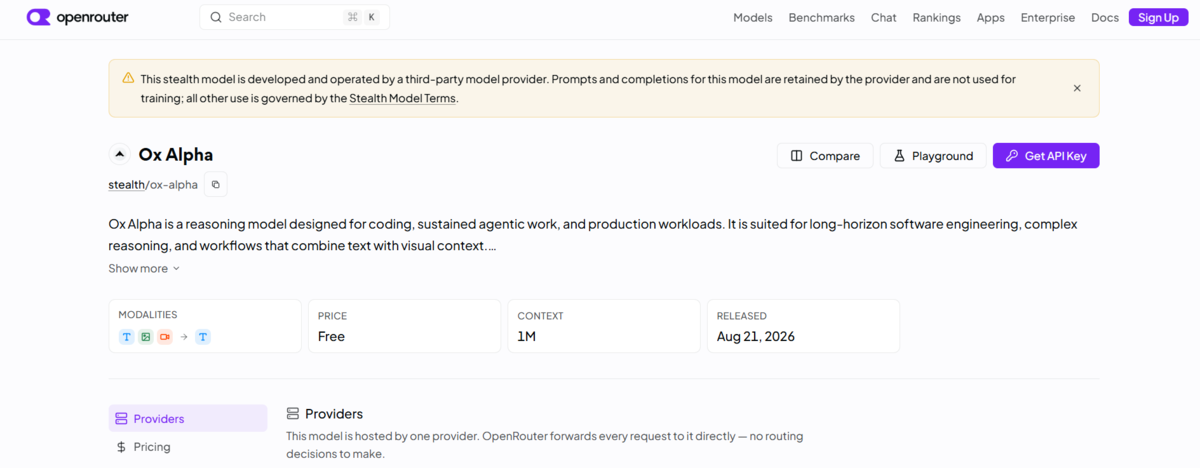The width and height of the screenshot is (1200, 468).
Task: Click the Providers section heading text
Action: coord(334,413)
